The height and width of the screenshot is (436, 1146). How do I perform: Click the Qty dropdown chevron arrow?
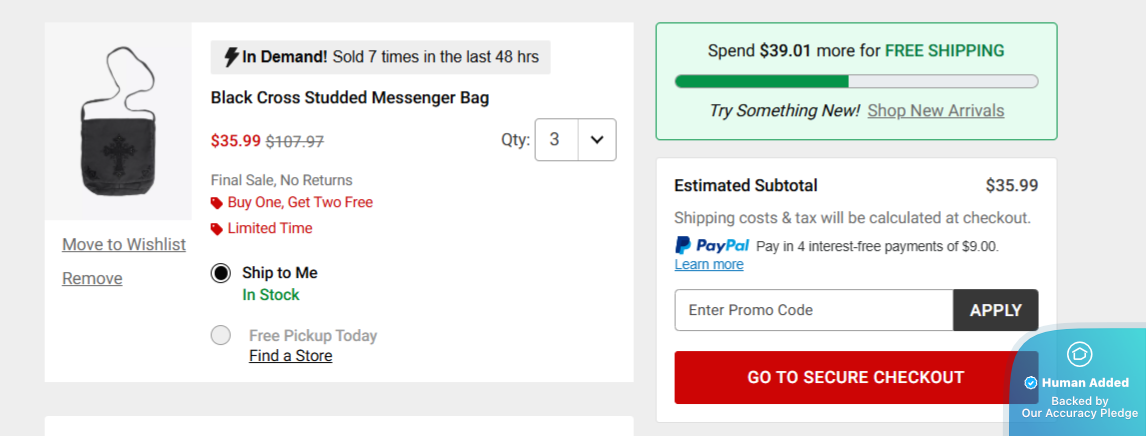[597, 140]
